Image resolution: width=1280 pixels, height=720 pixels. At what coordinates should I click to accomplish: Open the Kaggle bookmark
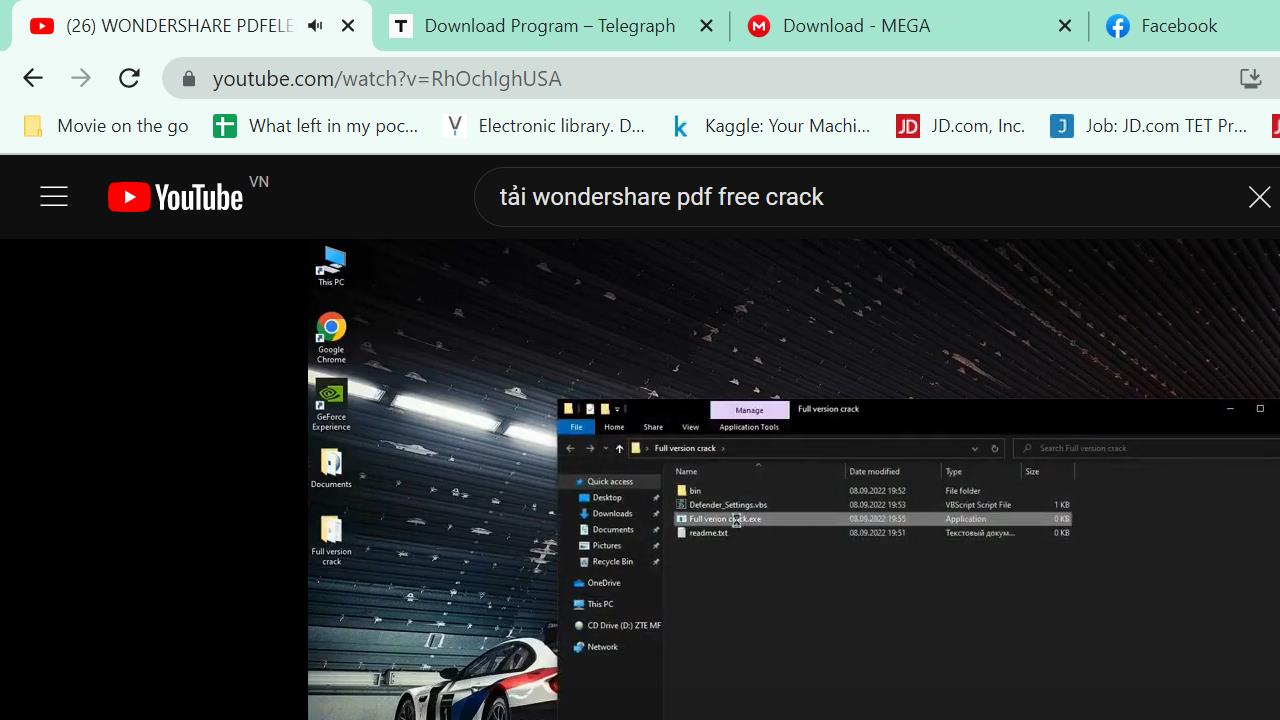(x=771, y=126)
